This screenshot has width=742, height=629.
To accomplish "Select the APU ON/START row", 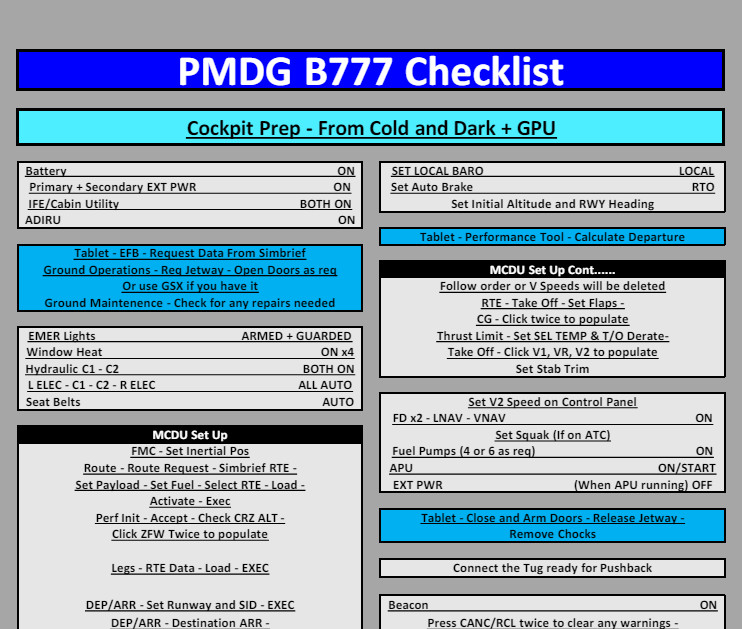I will point(552,468).
